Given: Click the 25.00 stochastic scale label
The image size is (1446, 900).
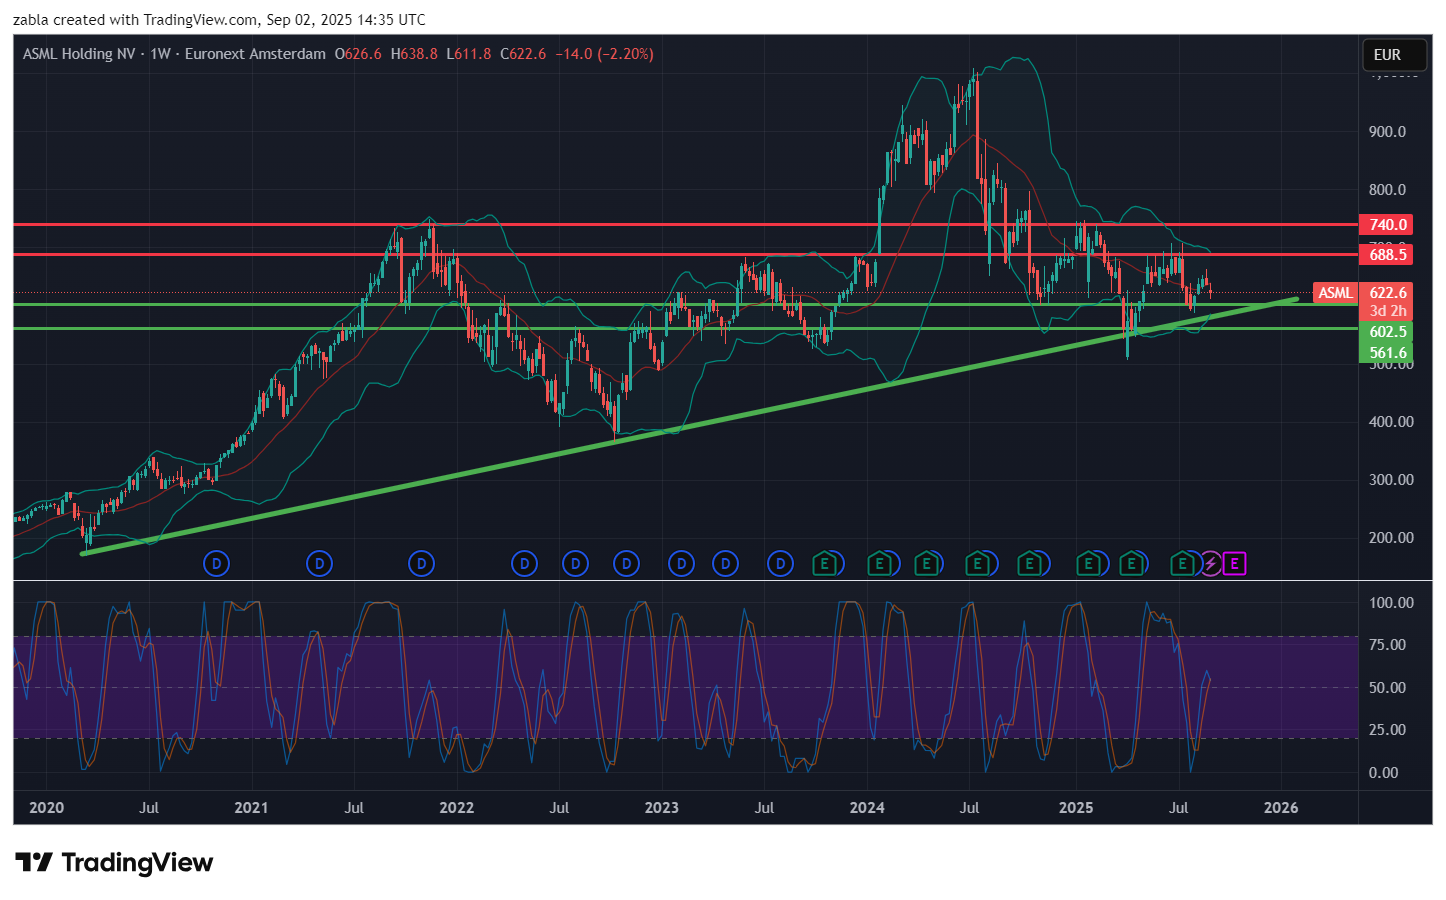Looking at the screenshot, I should click(1387, 730).
